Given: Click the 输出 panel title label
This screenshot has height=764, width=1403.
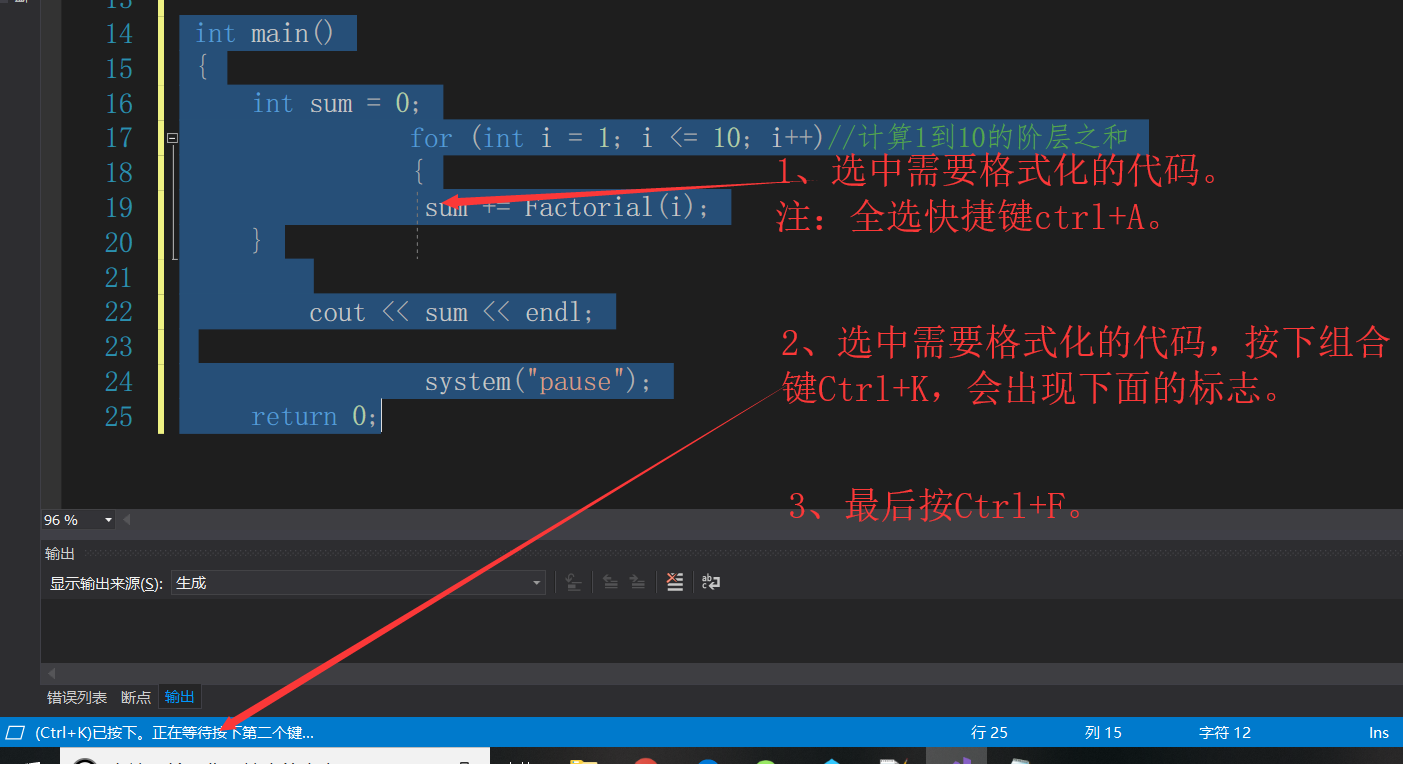Looking at the screenshot, I should 60,553.
